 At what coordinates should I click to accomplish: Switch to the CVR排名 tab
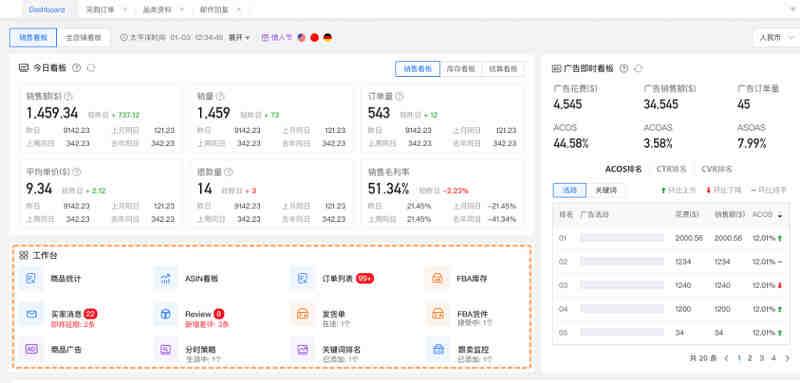point(716,169)
